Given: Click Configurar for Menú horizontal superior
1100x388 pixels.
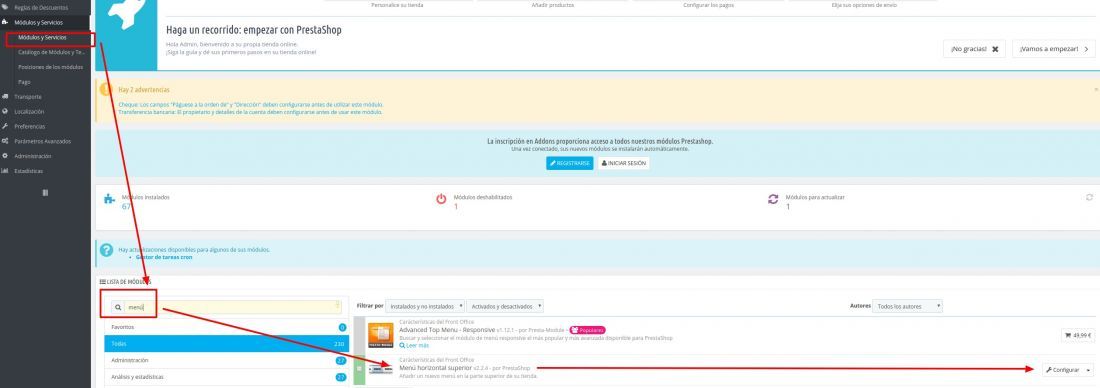Looking at the screenshot, I should click(x=1062, y=370).
